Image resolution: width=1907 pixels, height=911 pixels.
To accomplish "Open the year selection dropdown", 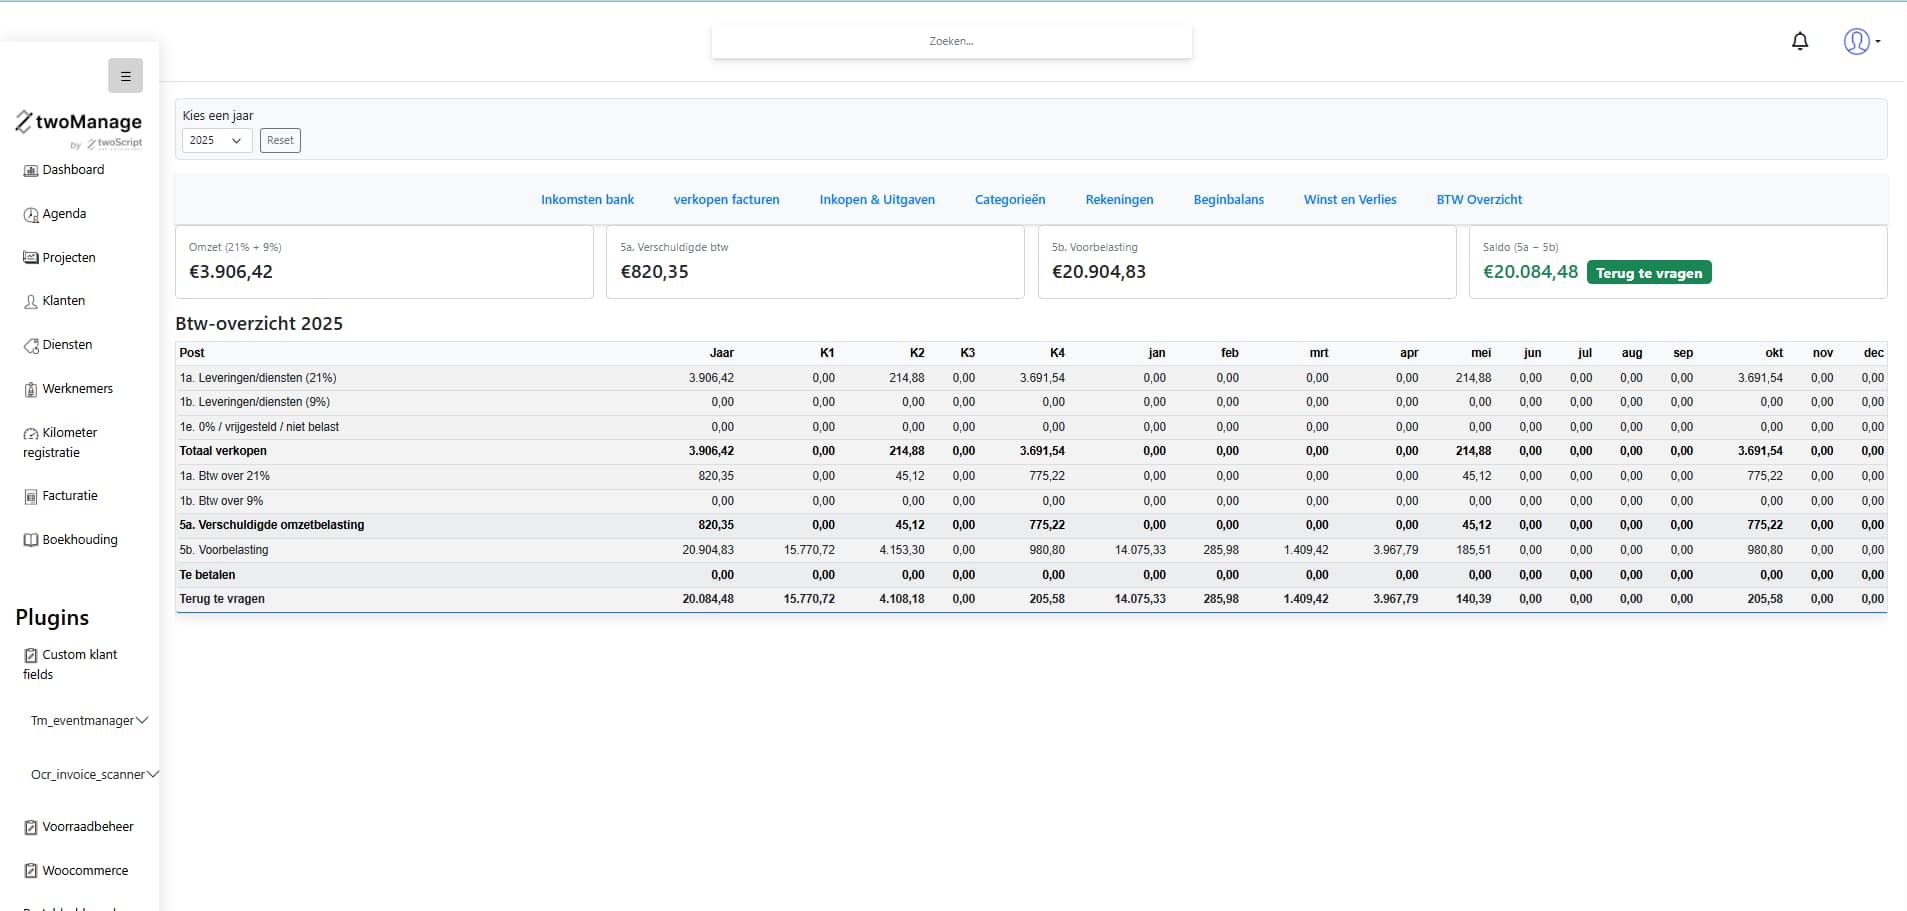I will [x=216, y=141].
